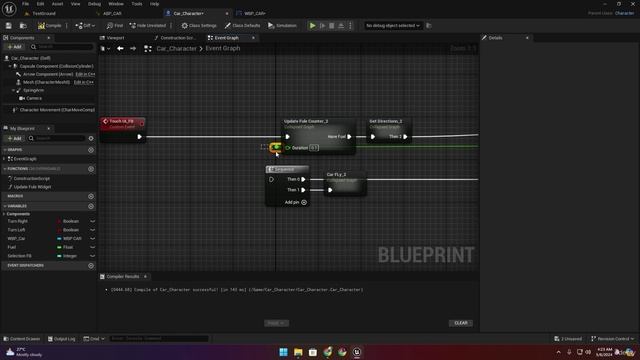The width and height of the screenshot is (640, 360).
Task: Close the Event Graph tab
Action: pyautogui.click(x=253, y=38)
